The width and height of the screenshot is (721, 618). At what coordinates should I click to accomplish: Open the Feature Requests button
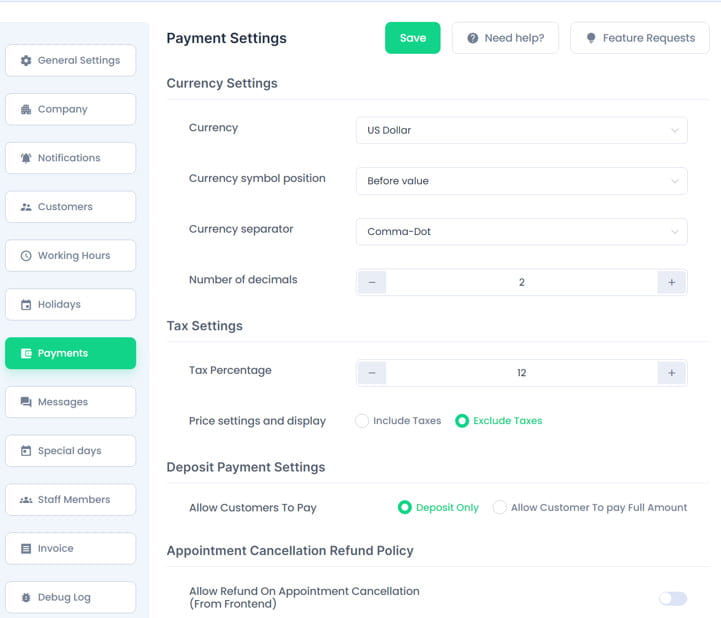click(x=640, y=38)
